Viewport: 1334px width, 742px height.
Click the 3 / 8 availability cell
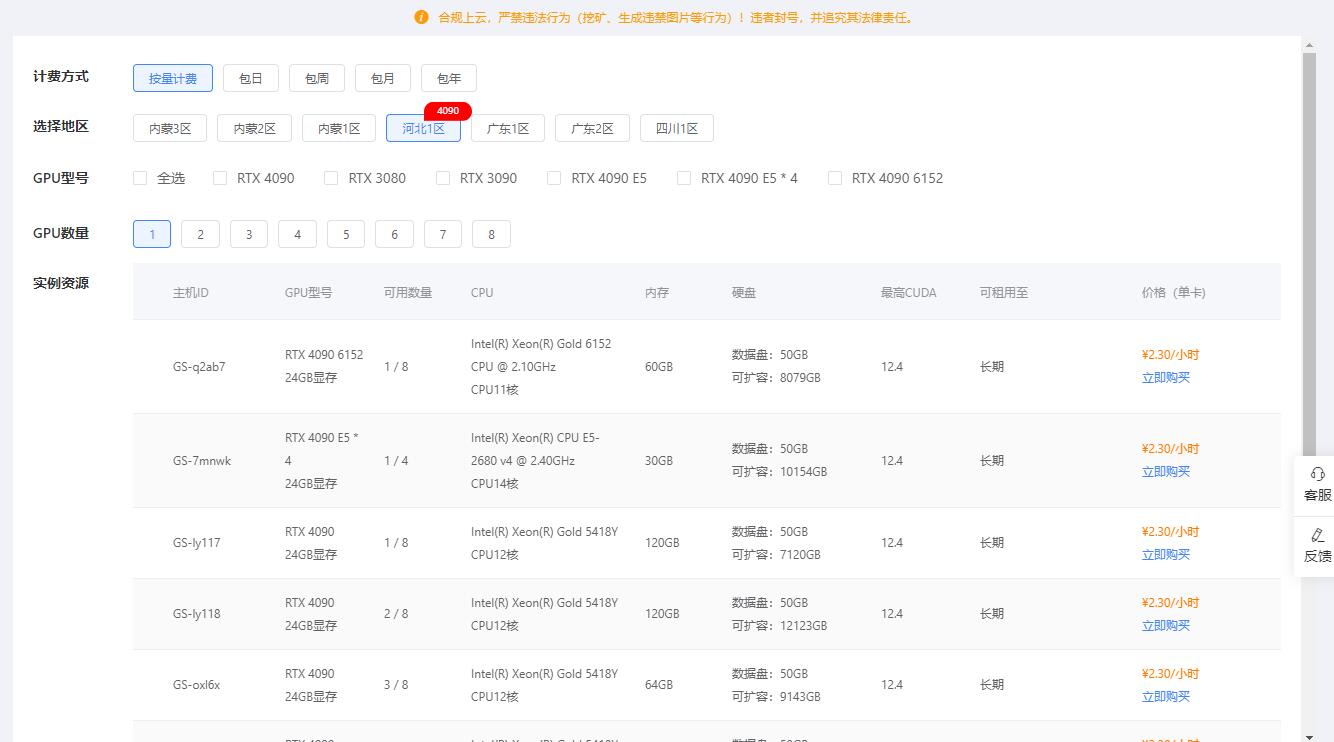[396, 685]
